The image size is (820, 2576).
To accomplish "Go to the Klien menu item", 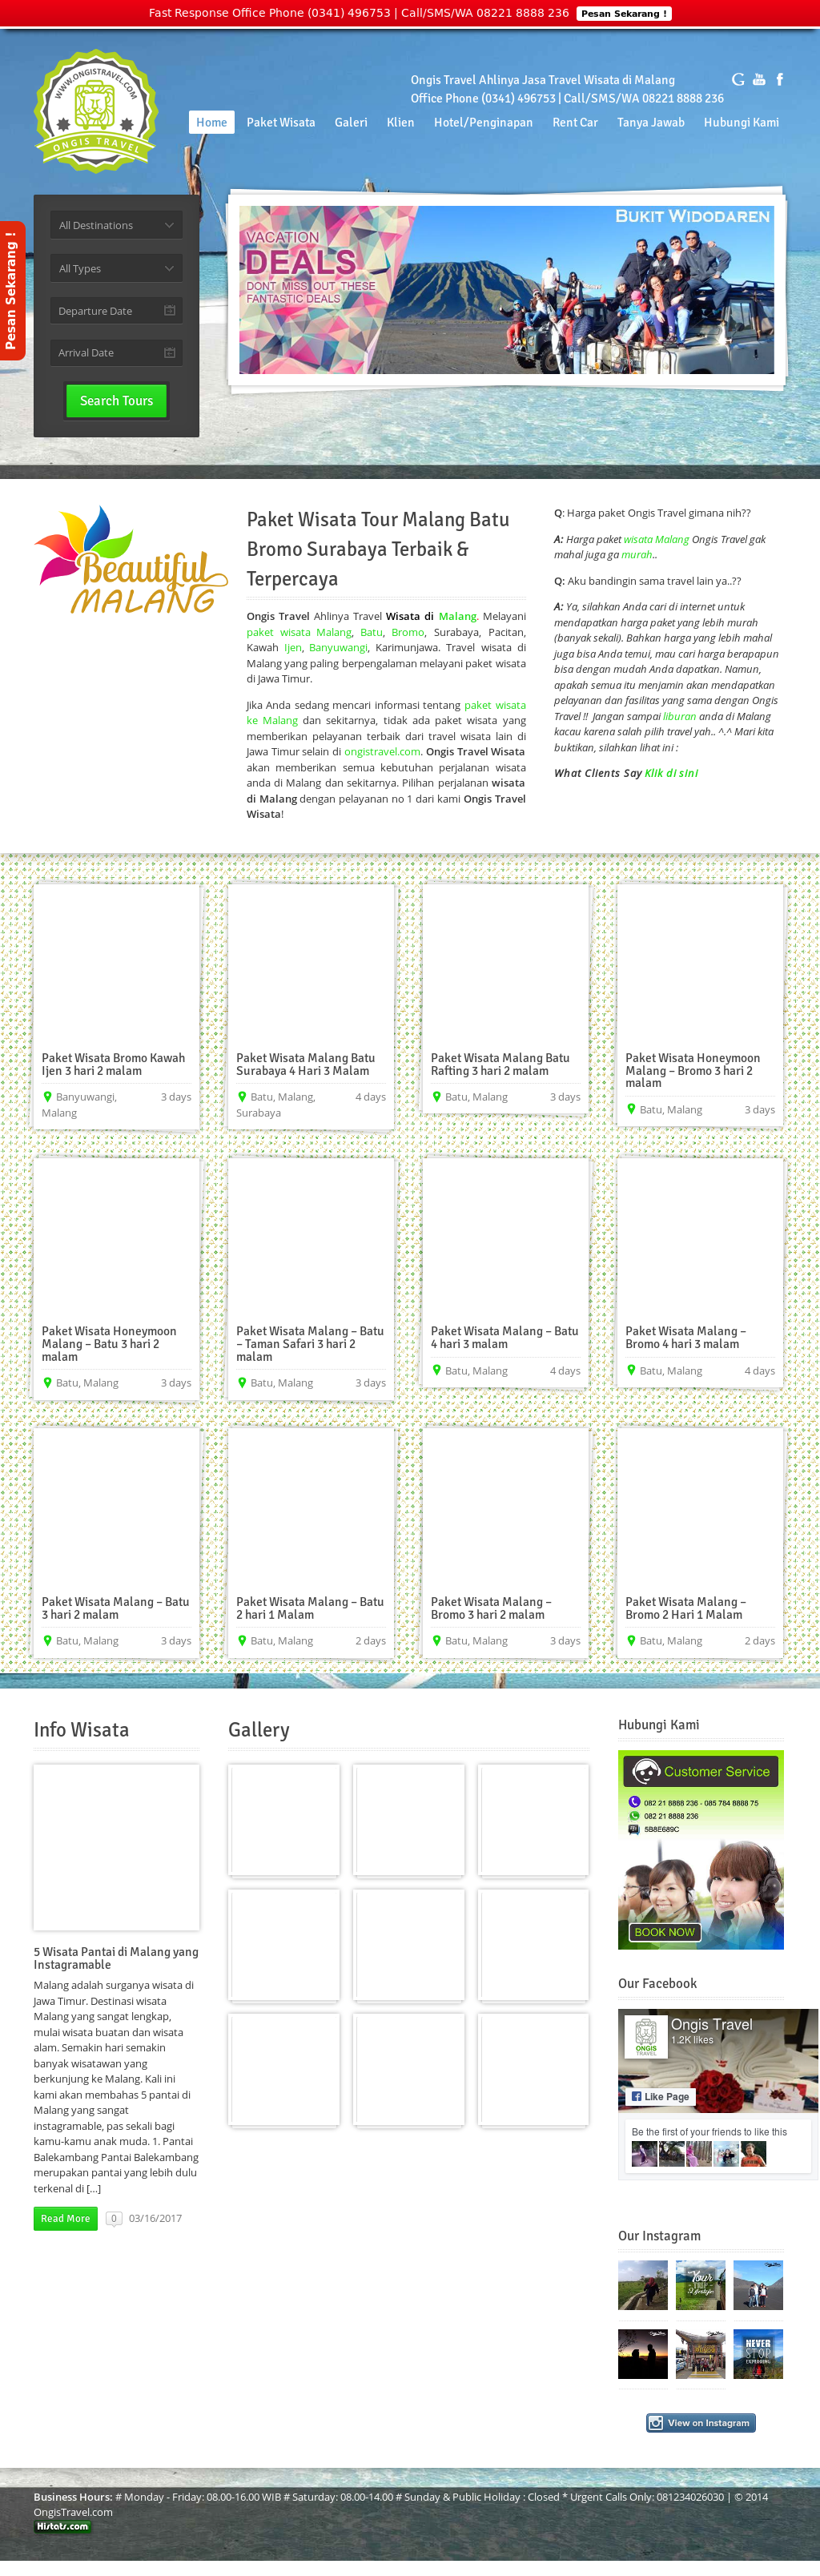I will pyautogui.click(x=400, y=122).
